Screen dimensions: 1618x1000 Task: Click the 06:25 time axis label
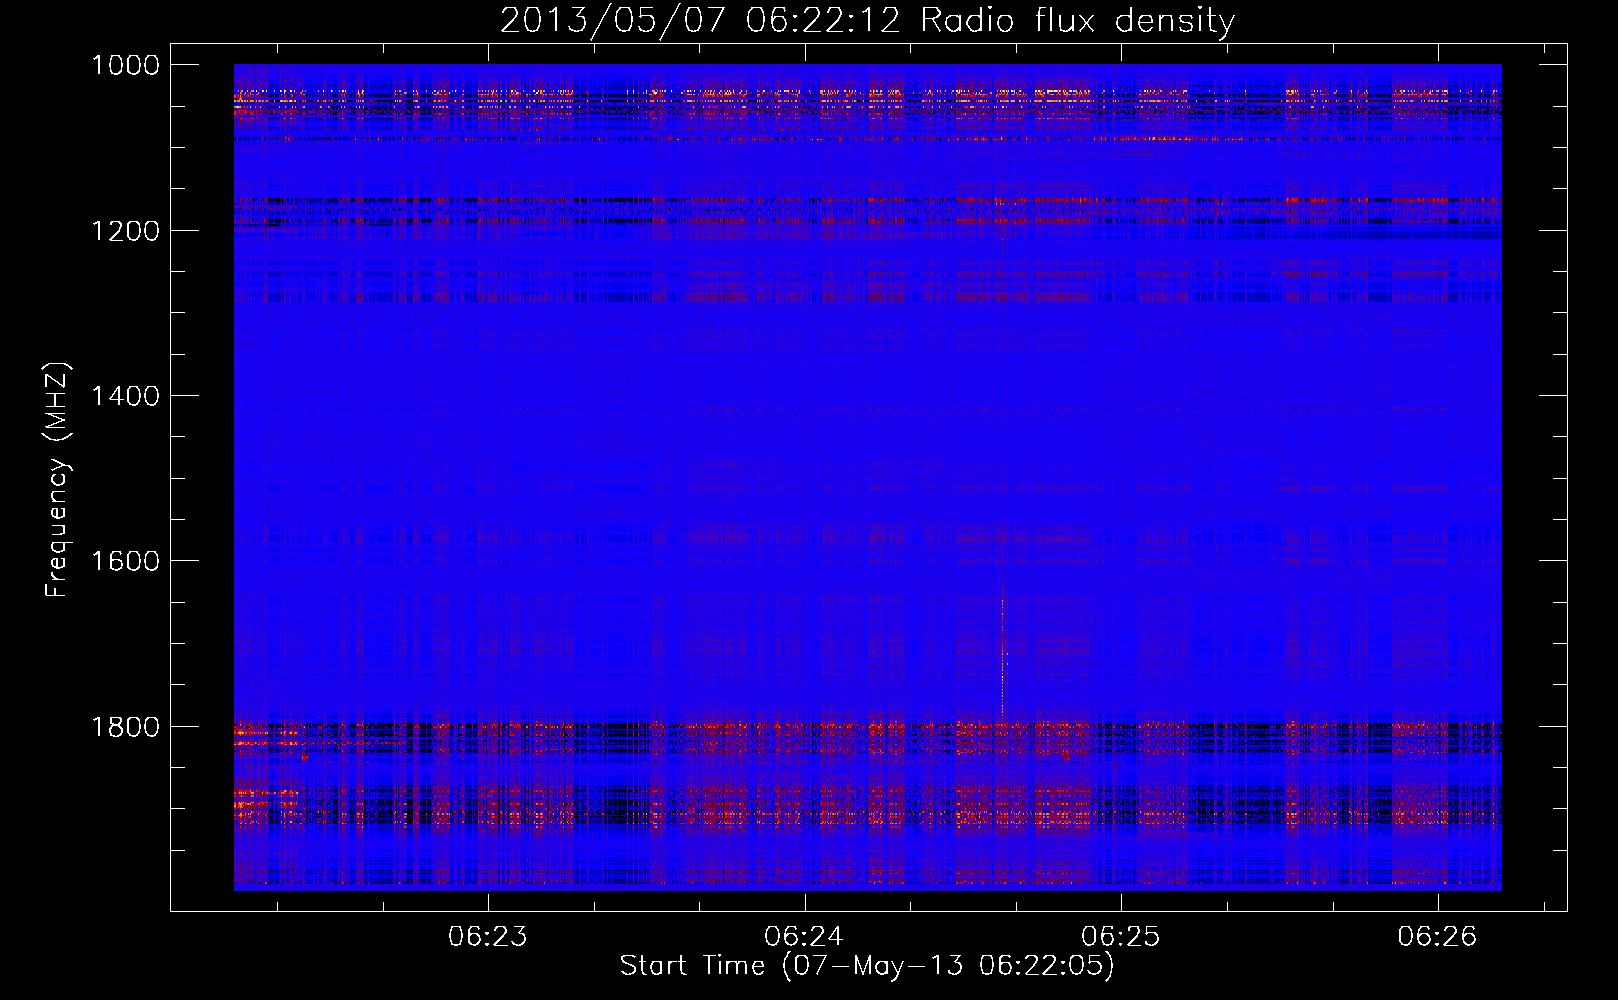coord(1121,937)
